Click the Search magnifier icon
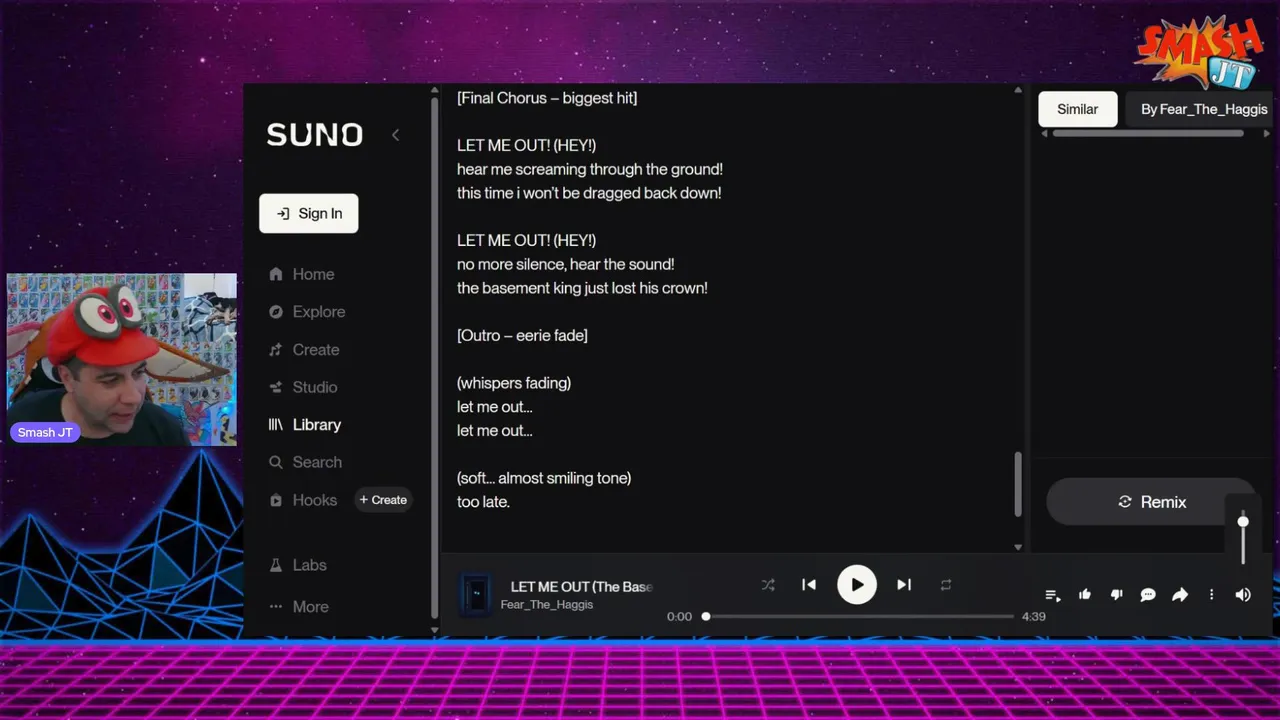This screenshot has height=720, width=1280. 276,462
